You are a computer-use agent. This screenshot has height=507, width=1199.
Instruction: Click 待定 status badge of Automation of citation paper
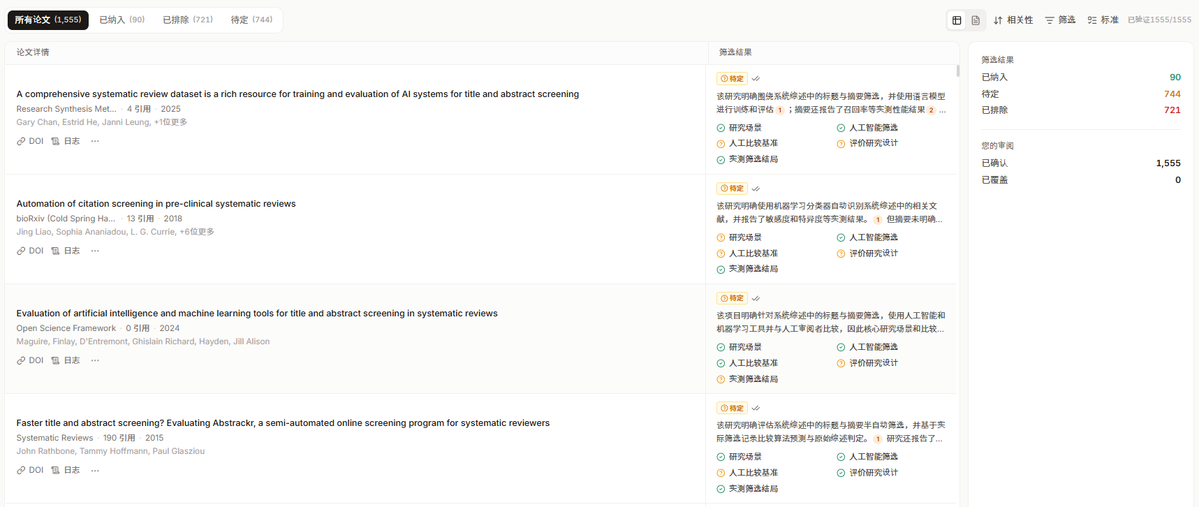pyautogui.click(x=732, y=188)
